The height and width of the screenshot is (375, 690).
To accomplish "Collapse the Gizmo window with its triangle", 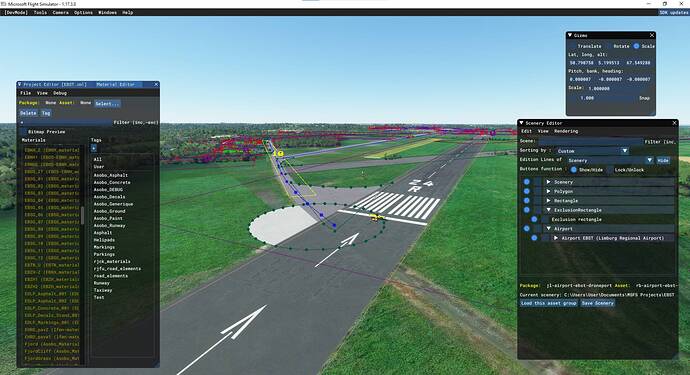I will tap(569, 35).
